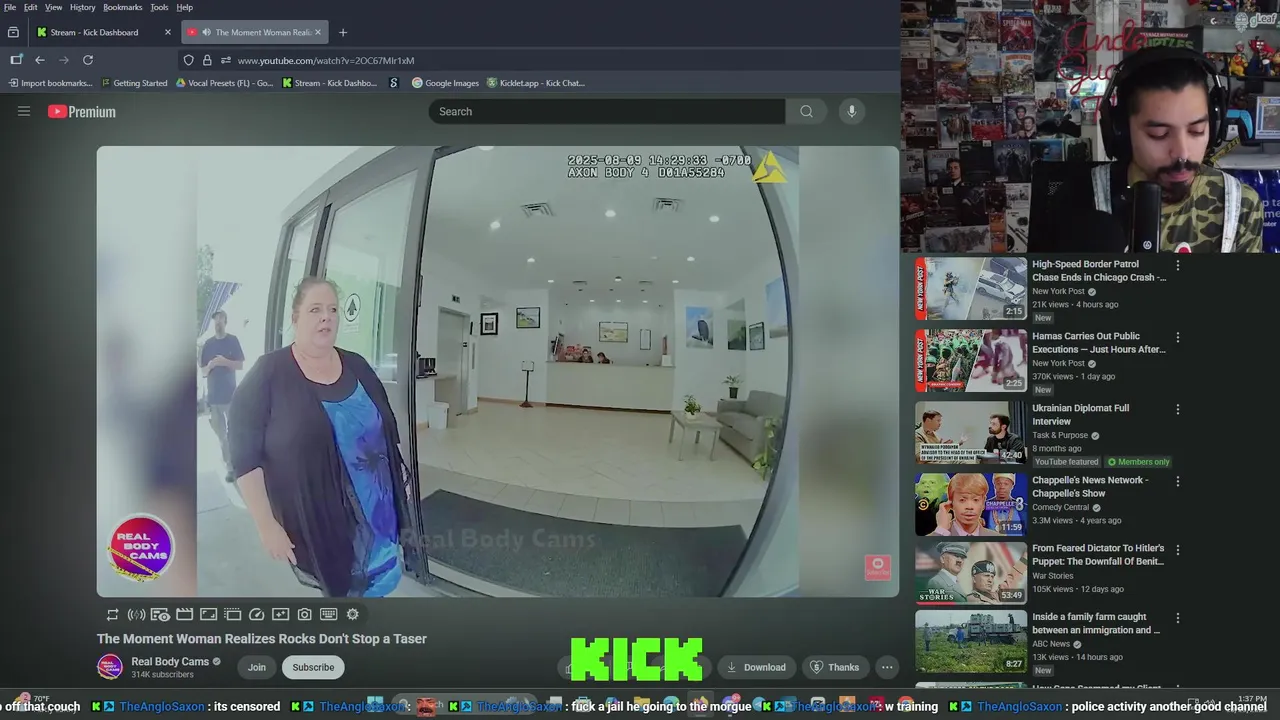Select The Moment Woman Realizes tab
The image size is (1280, 720).
[254, 32]
